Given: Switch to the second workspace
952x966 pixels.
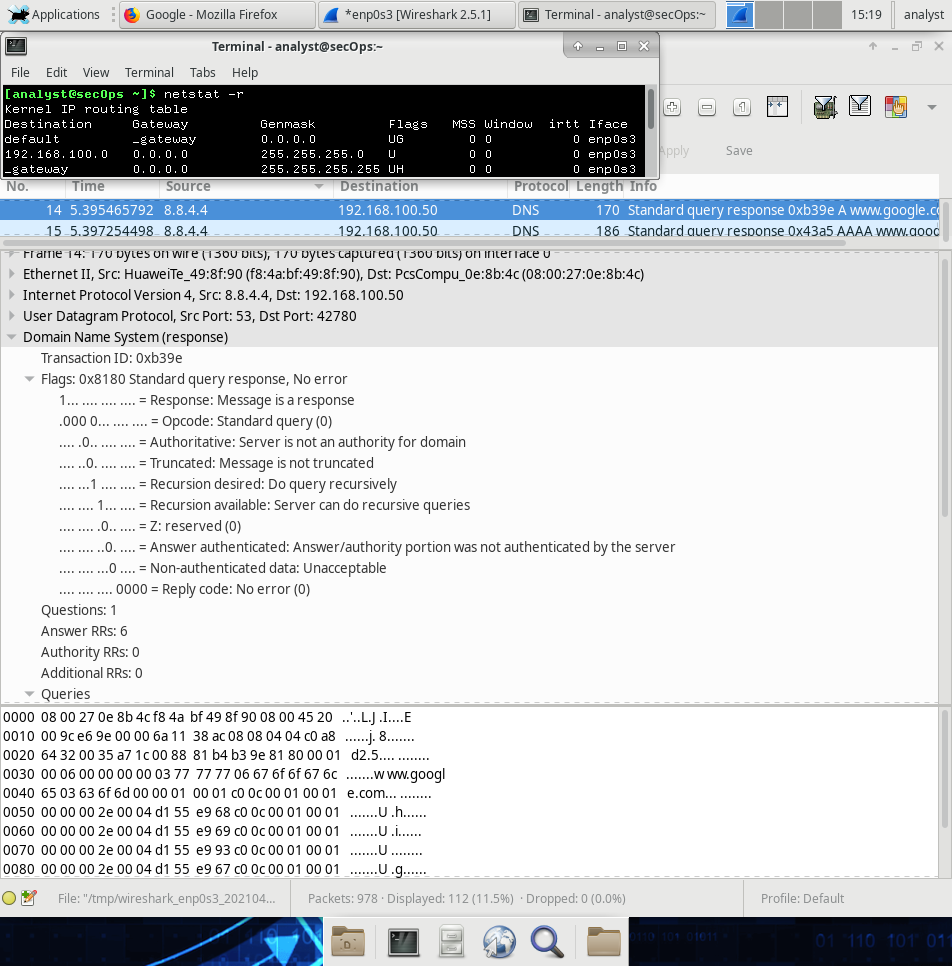Looking at the screenshot, I should tap(769, 14).
